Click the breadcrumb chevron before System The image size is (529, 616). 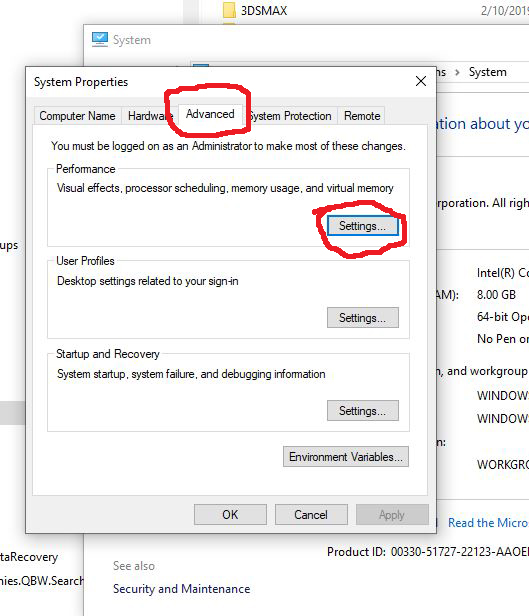pos(457,72)
